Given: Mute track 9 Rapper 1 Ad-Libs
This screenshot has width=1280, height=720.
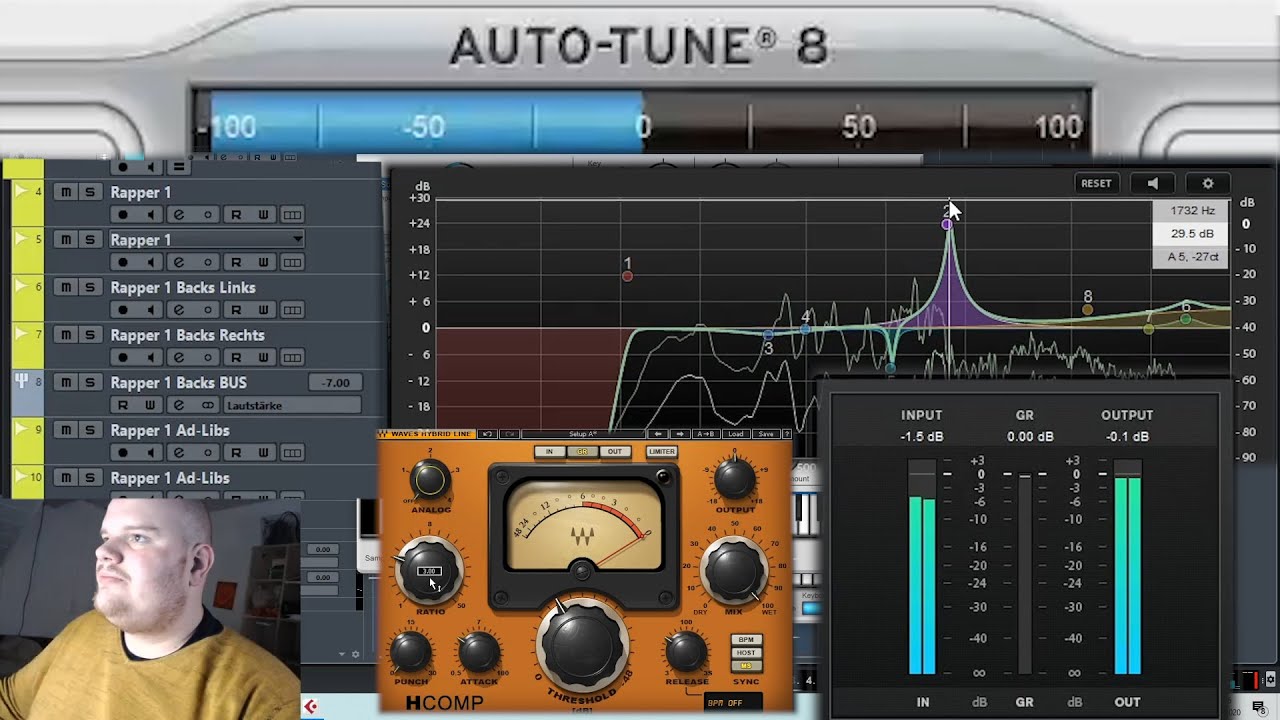Looking at the screenshot, I should [66, 430].
